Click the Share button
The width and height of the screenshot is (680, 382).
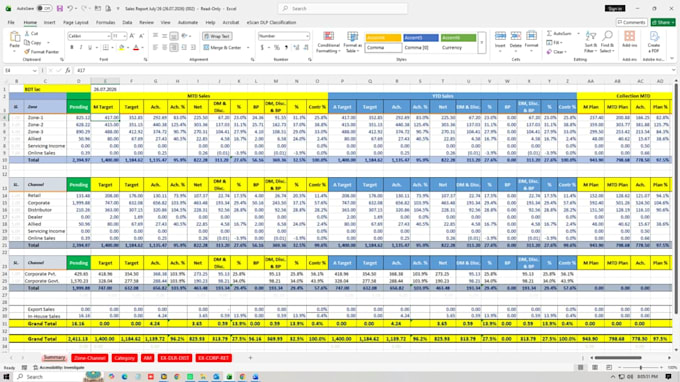pos(663,23)
